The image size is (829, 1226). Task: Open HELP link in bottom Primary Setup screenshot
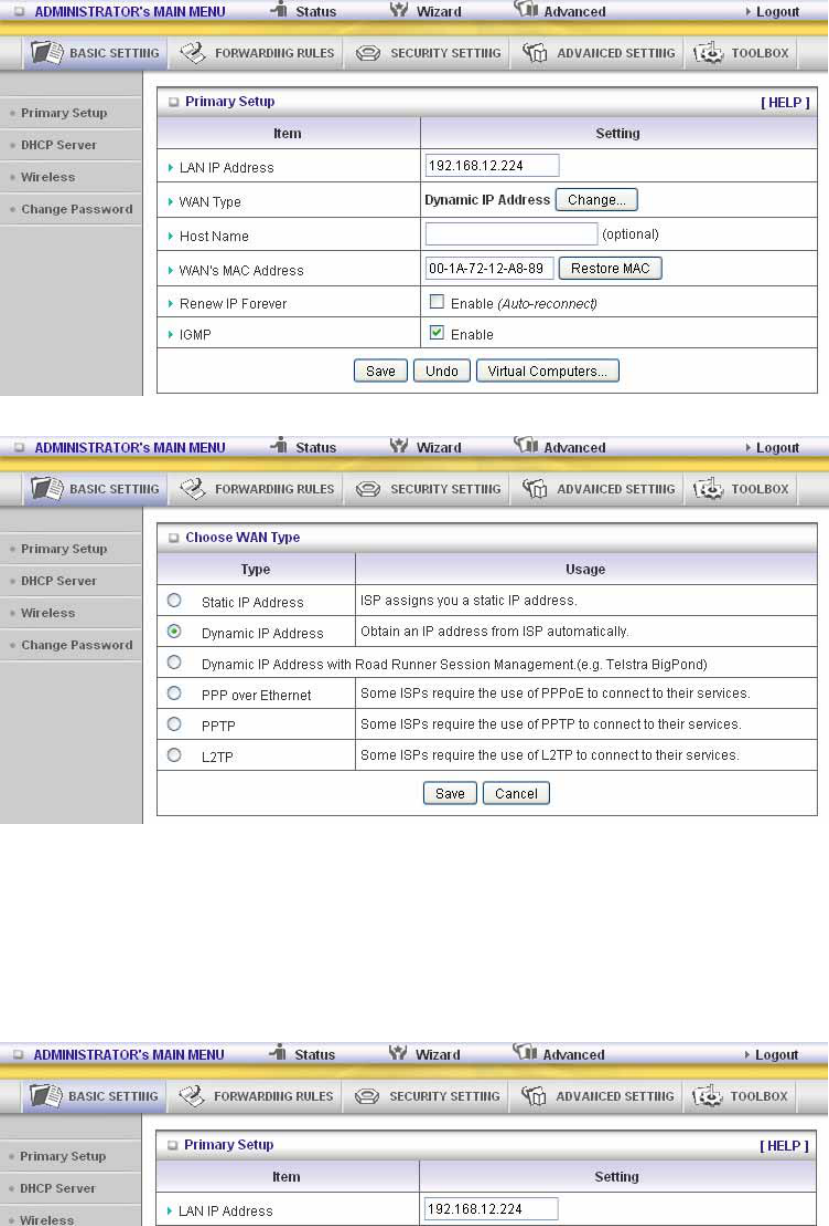click(x=784, y=1145)
